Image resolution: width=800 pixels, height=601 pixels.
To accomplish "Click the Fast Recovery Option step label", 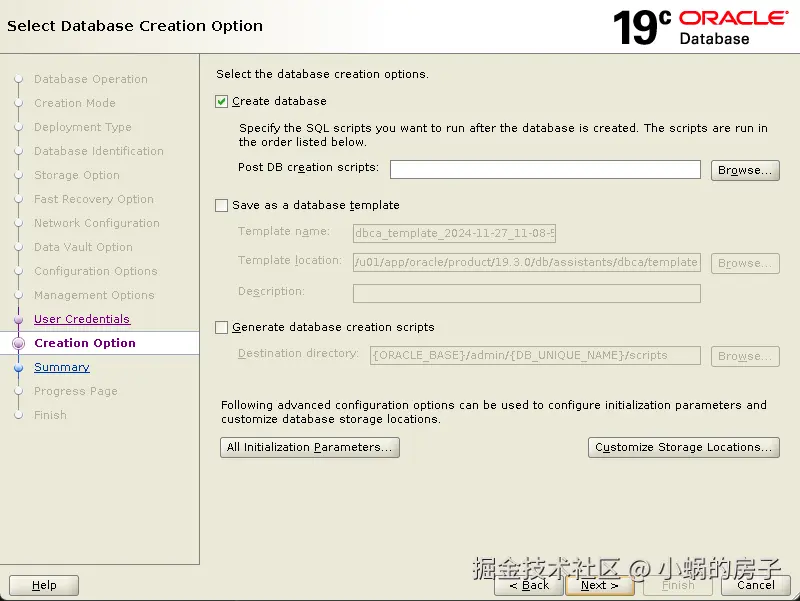I will pyautogui.click(x=93, y=199).
